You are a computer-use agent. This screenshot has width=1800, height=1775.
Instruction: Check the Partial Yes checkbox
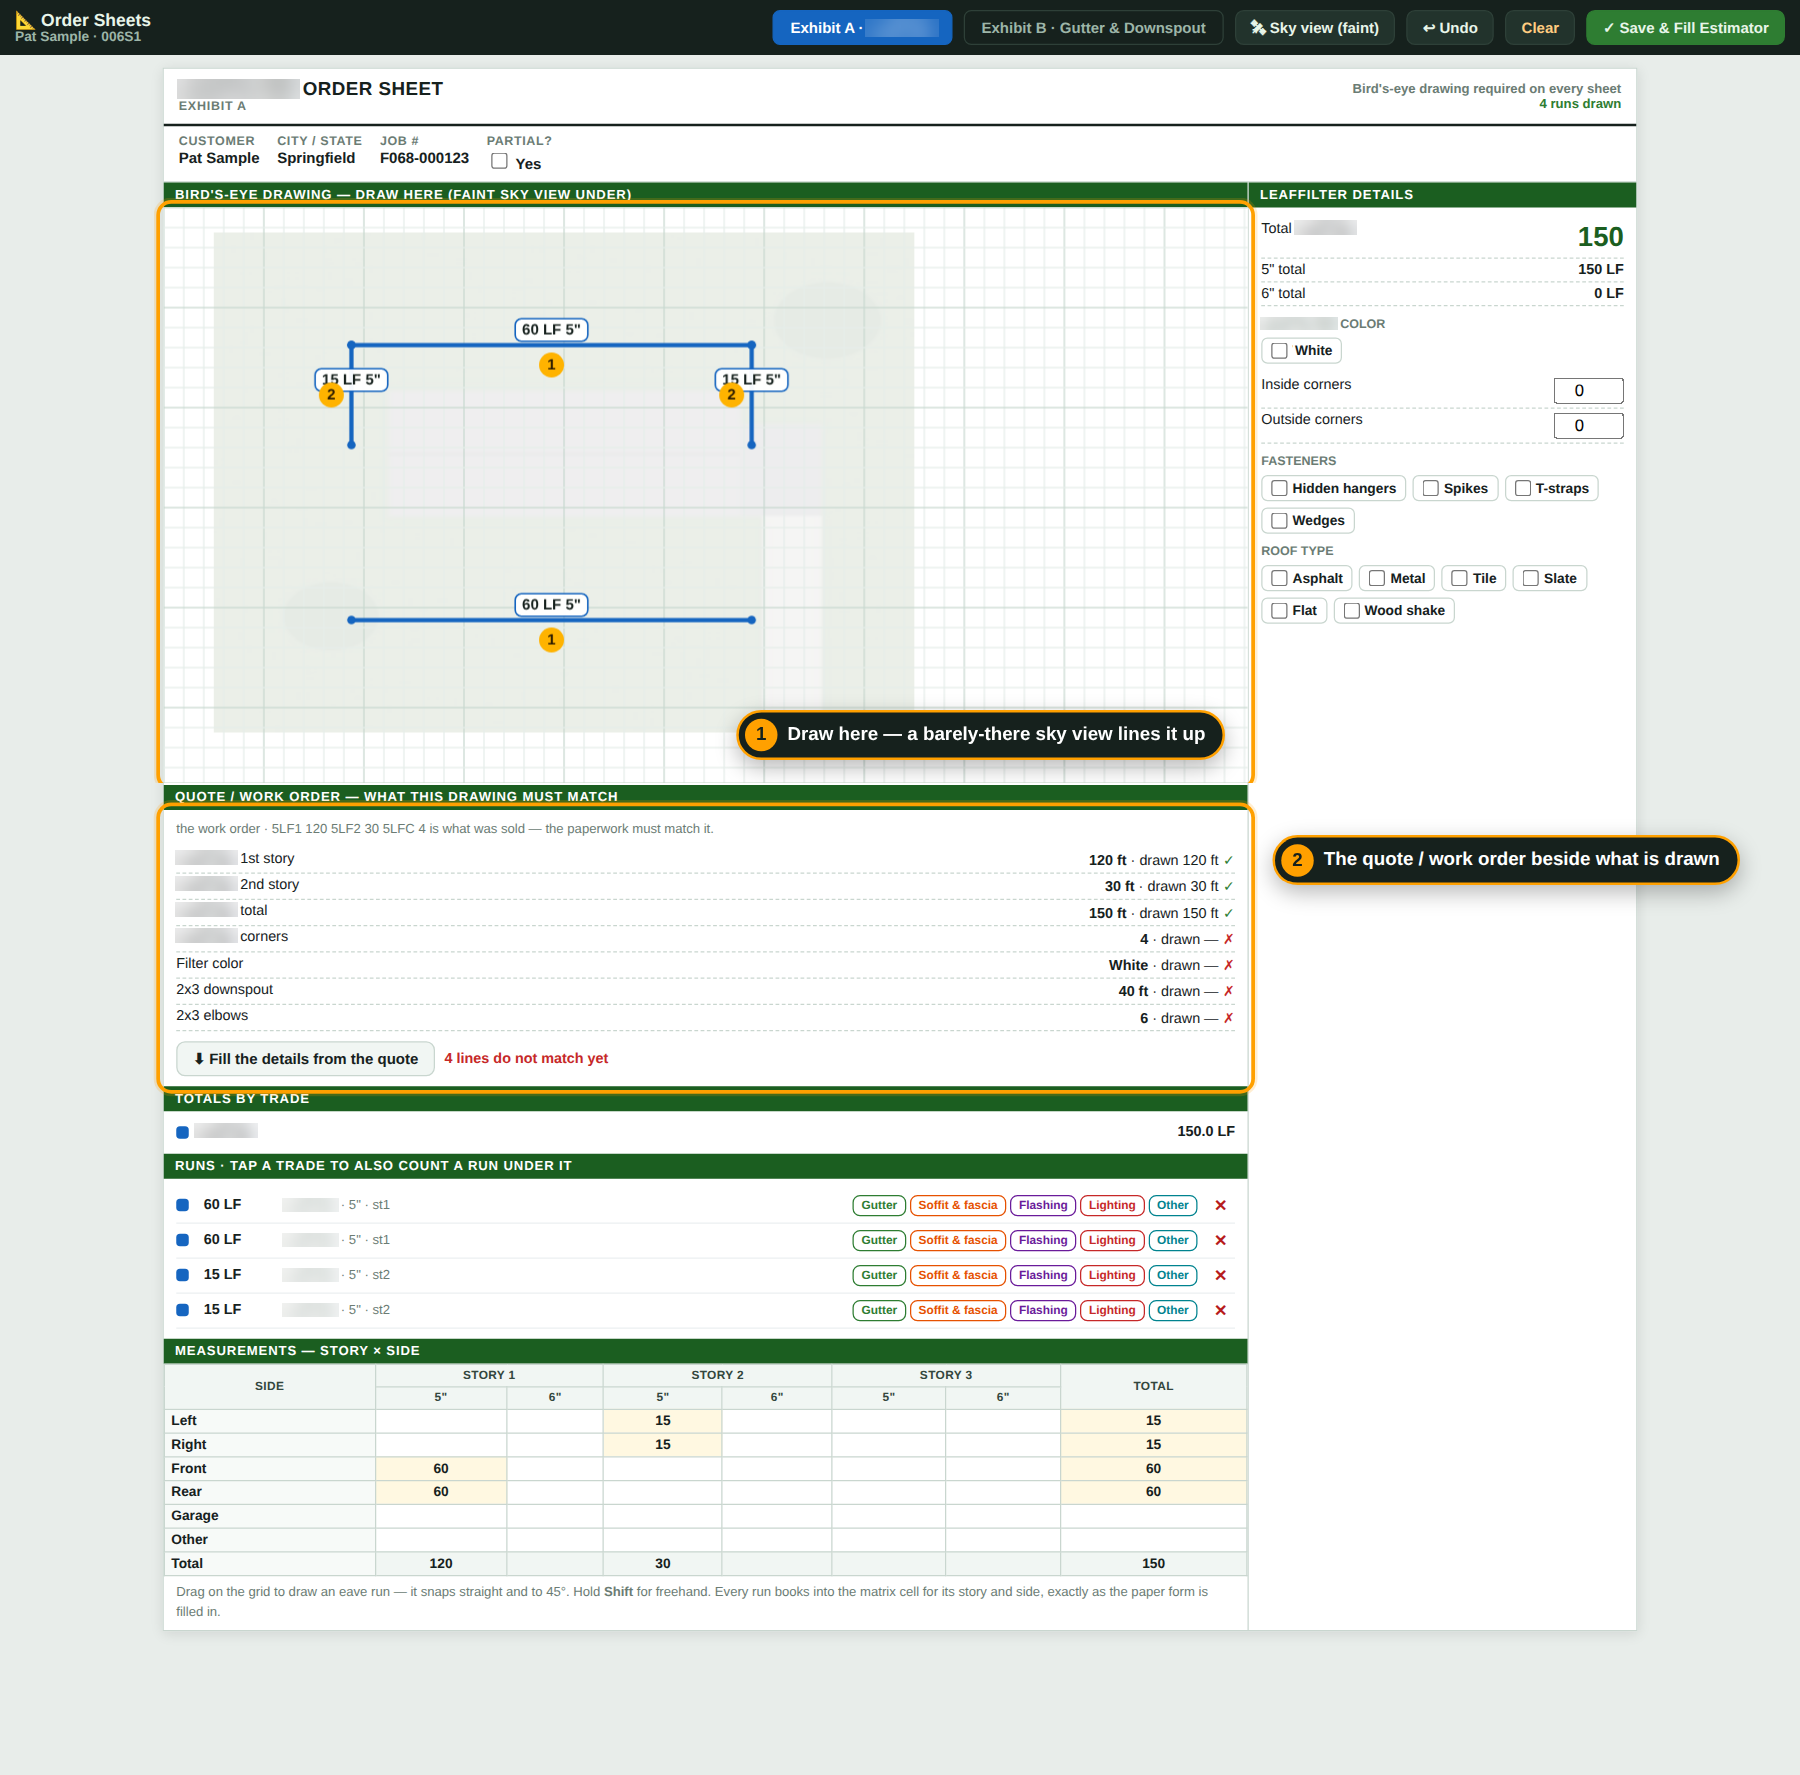499,162
